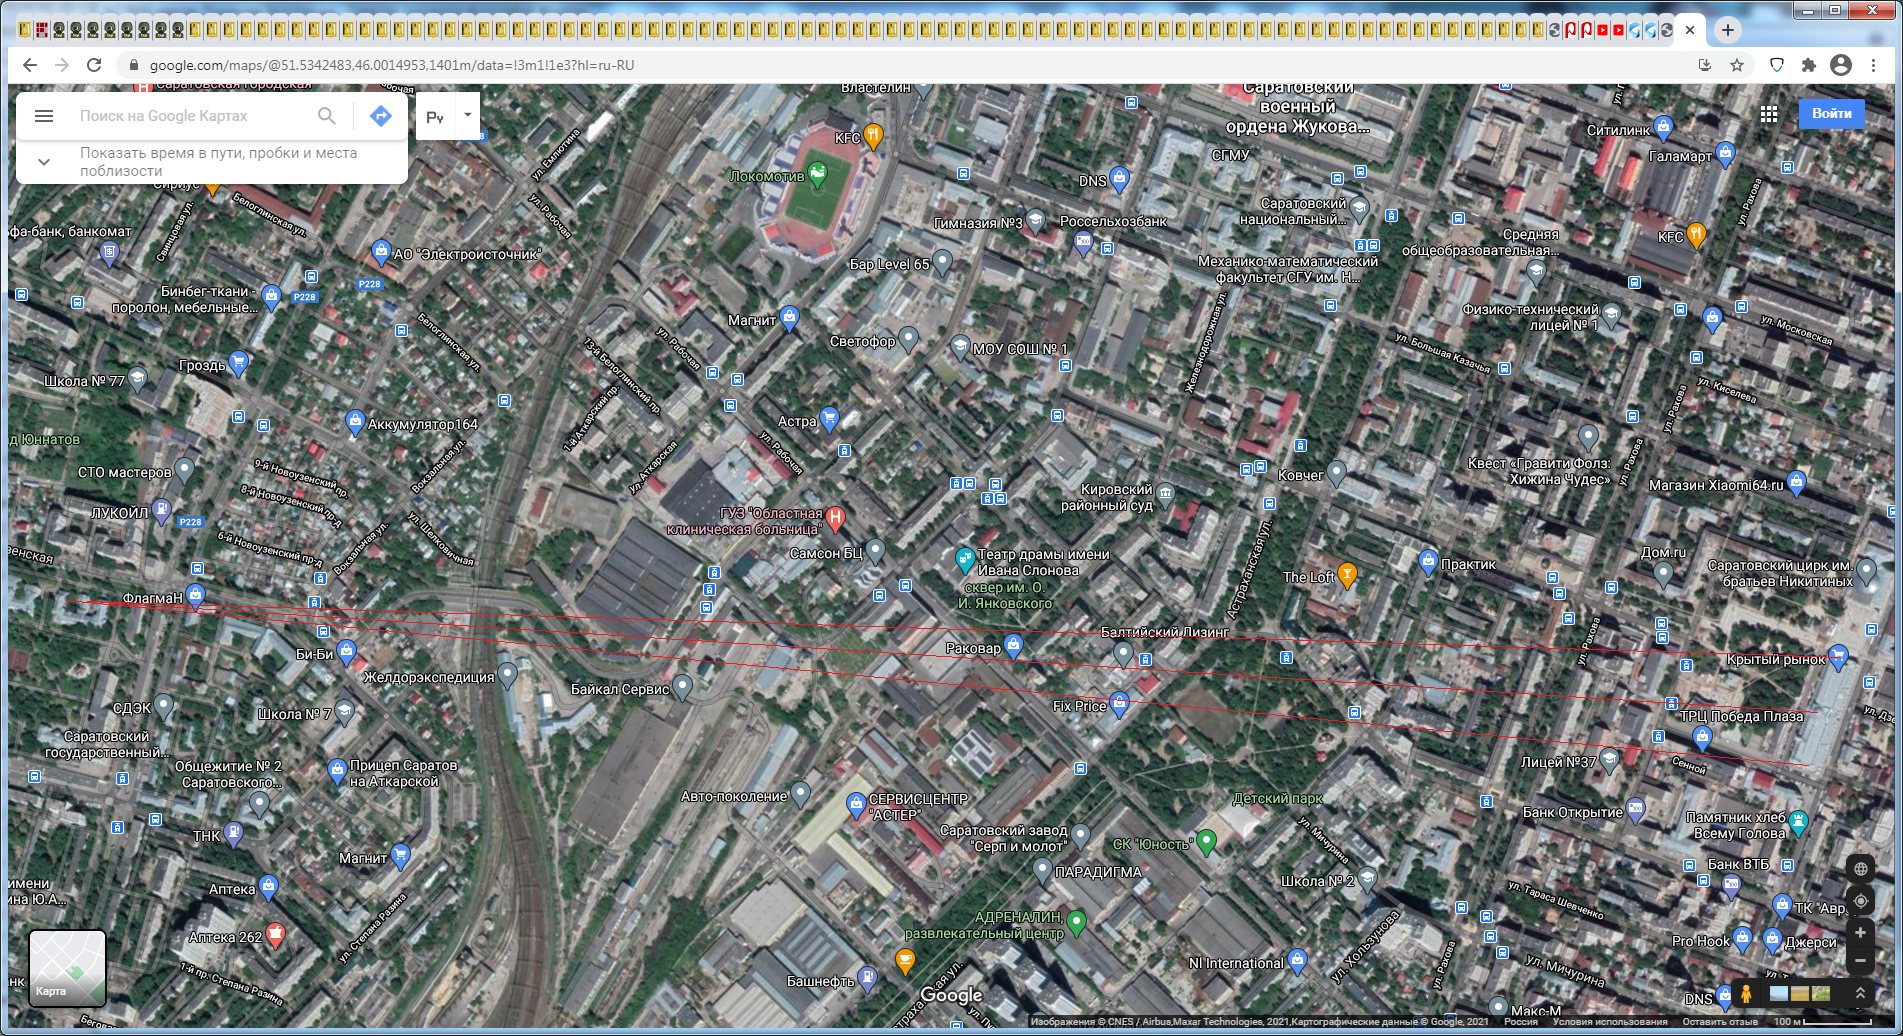Click the search magnifier icon
Screen dimensions: 1903x1036
coord(327,116)
